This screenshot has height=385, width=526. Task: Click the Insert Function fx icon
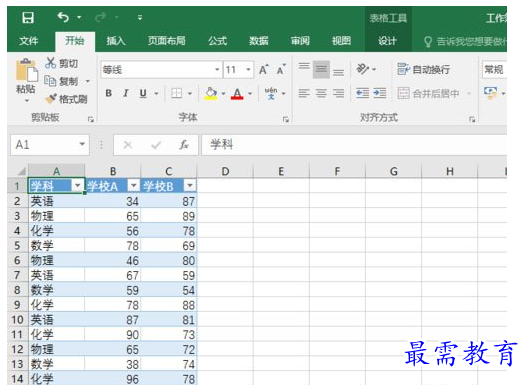coord(183,145)
